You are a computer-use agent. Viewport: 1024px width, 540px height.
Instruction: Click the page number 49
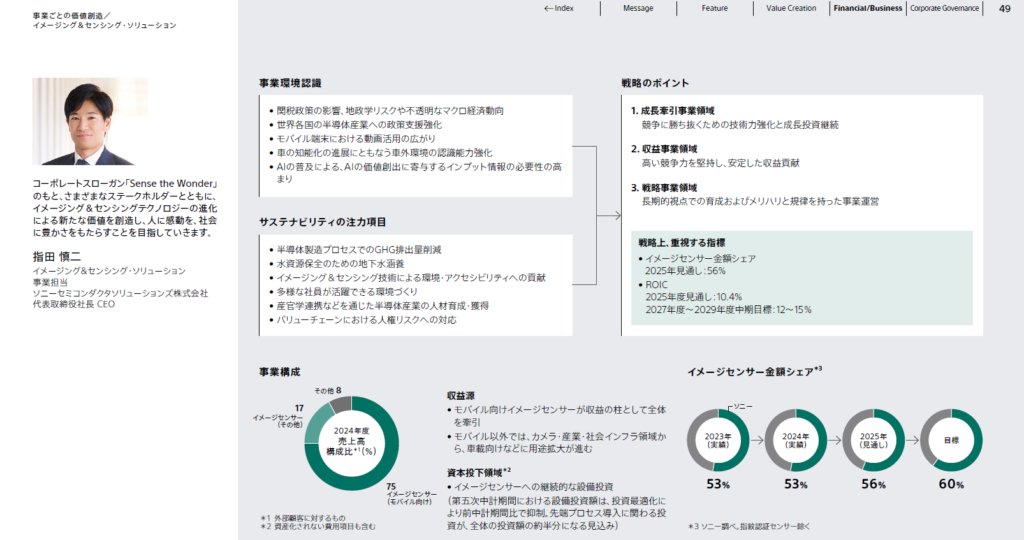point(1004,9)
